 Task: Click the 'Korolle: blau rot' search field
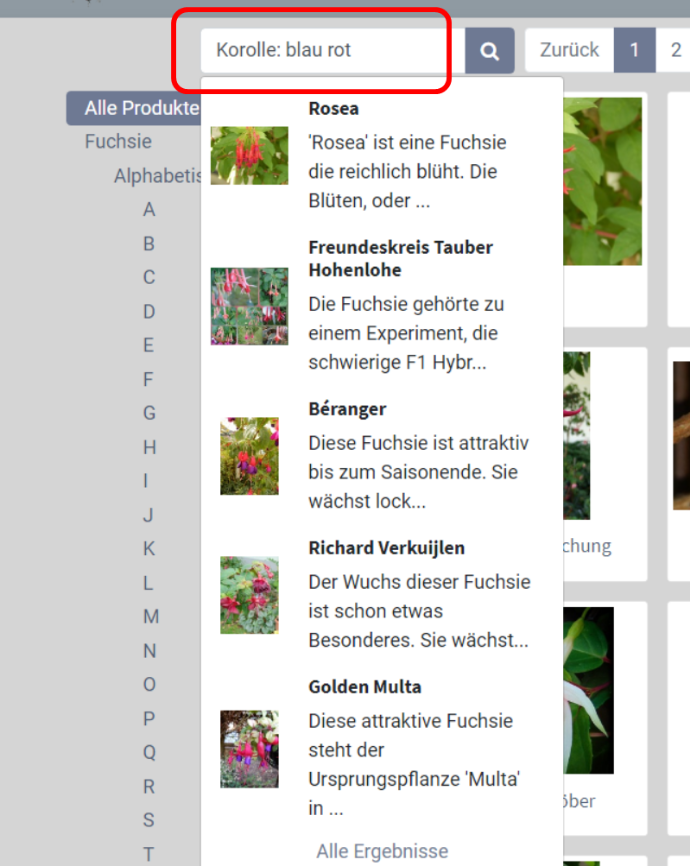coord(333,50)
